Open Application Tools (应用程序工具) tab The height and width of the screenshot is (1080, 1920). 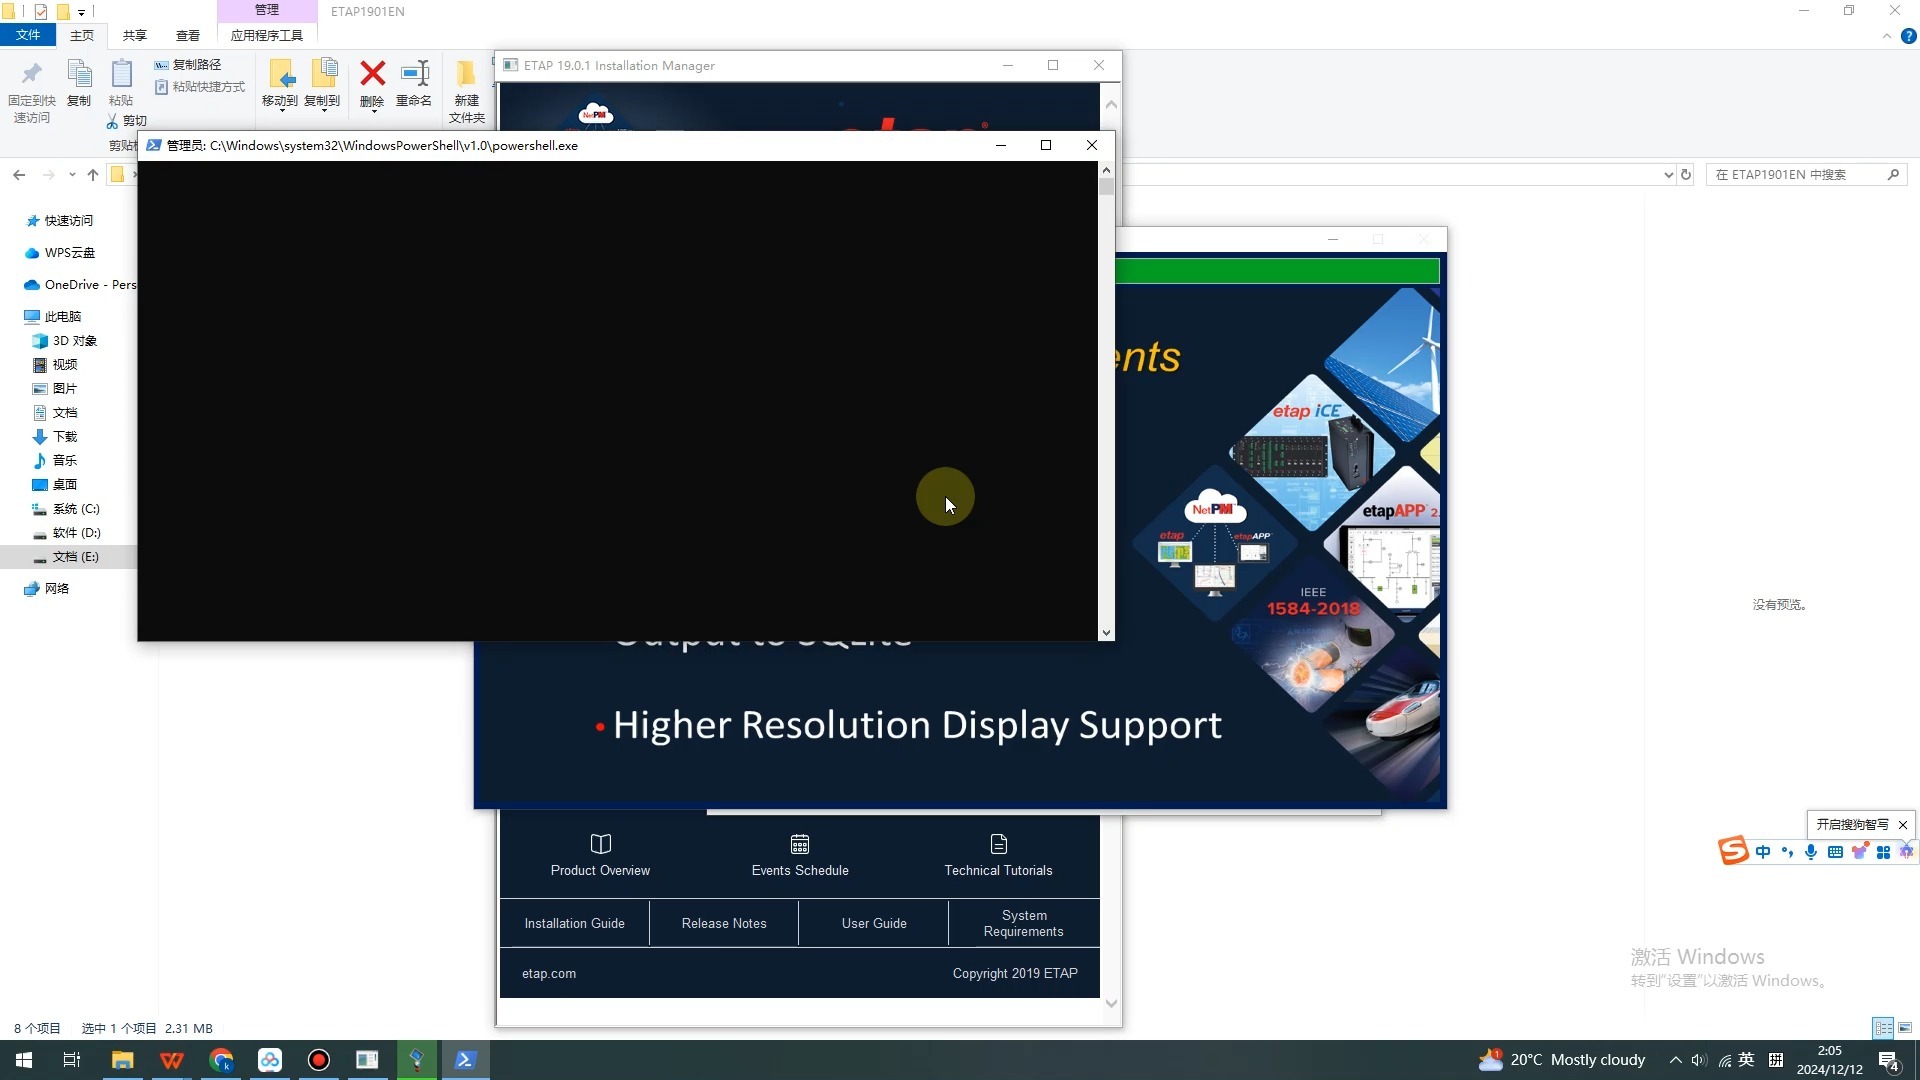[x=267, y=35]
